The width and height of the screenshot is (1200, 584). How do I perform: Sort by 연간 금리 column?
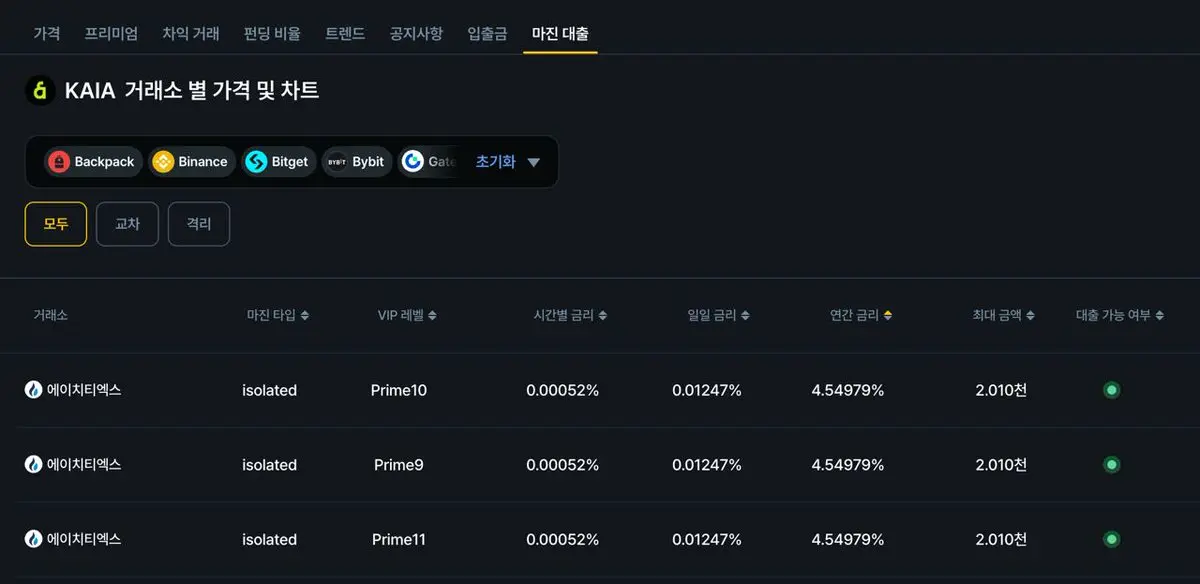pyautogui.click(x=861, y=315)
